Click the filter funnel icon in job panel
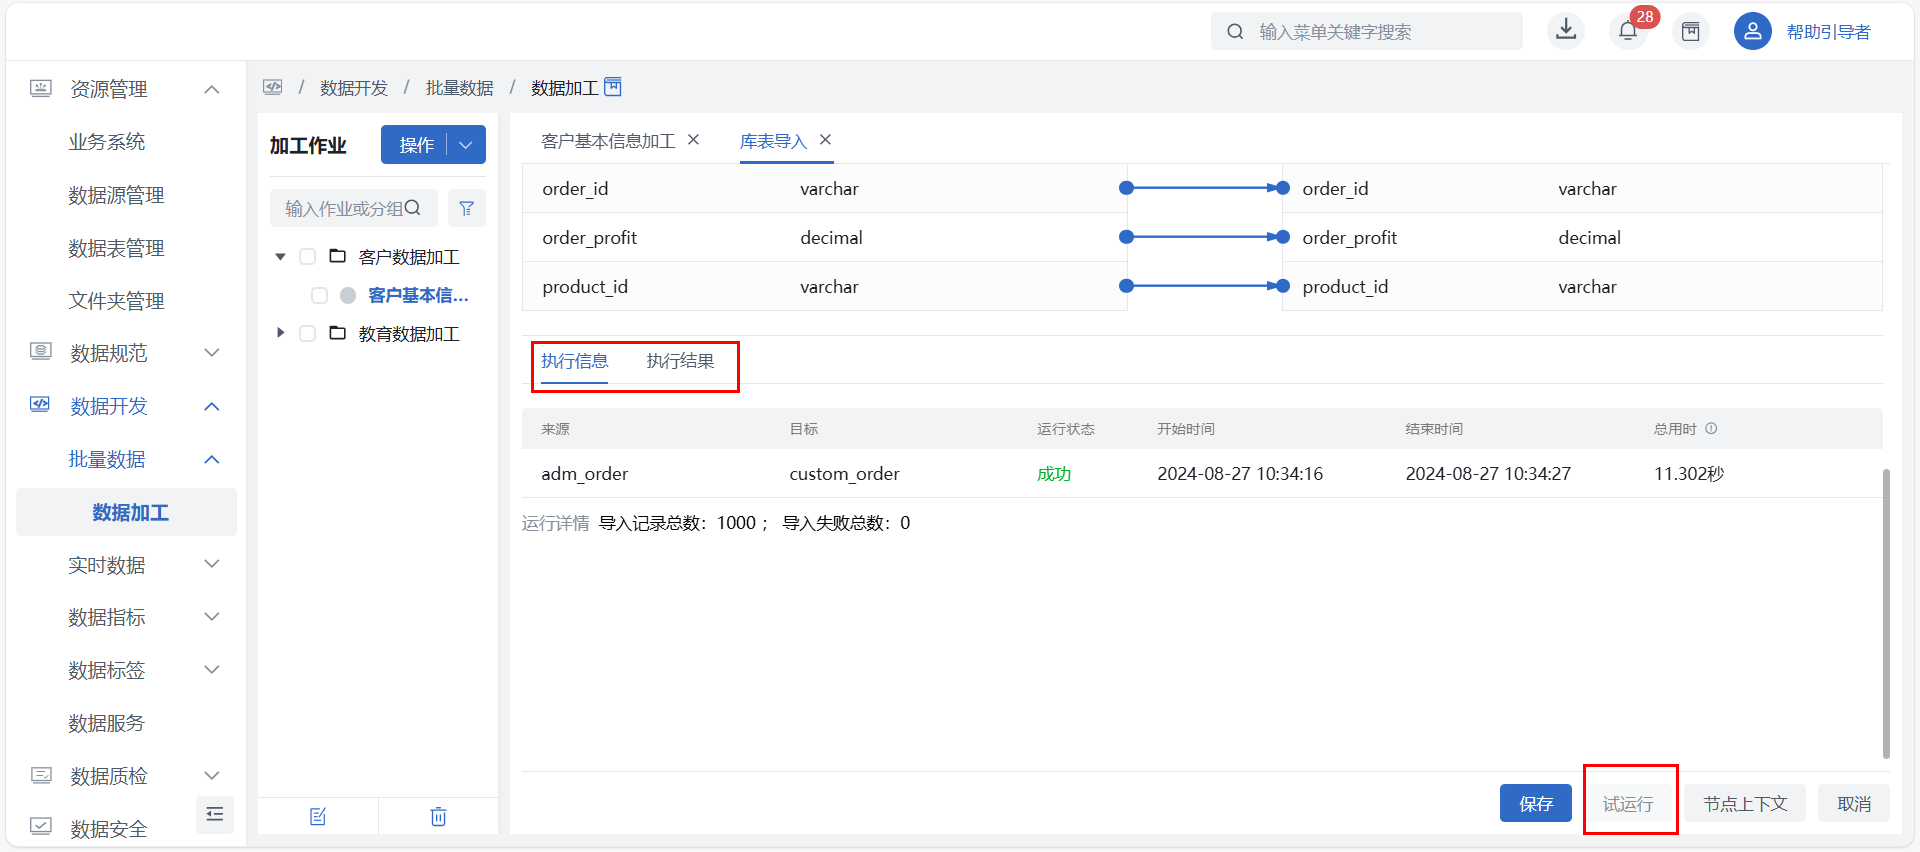1920x852 pixels. 466,208
